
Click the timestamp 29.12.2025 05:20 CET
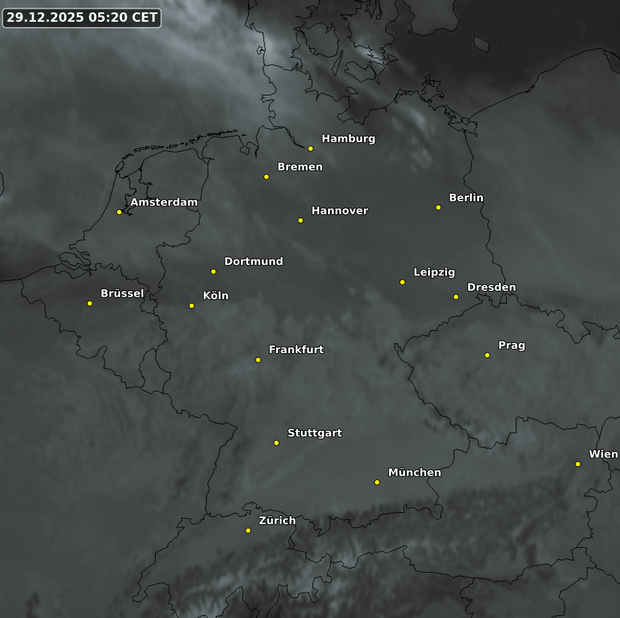tap(81, 17)
